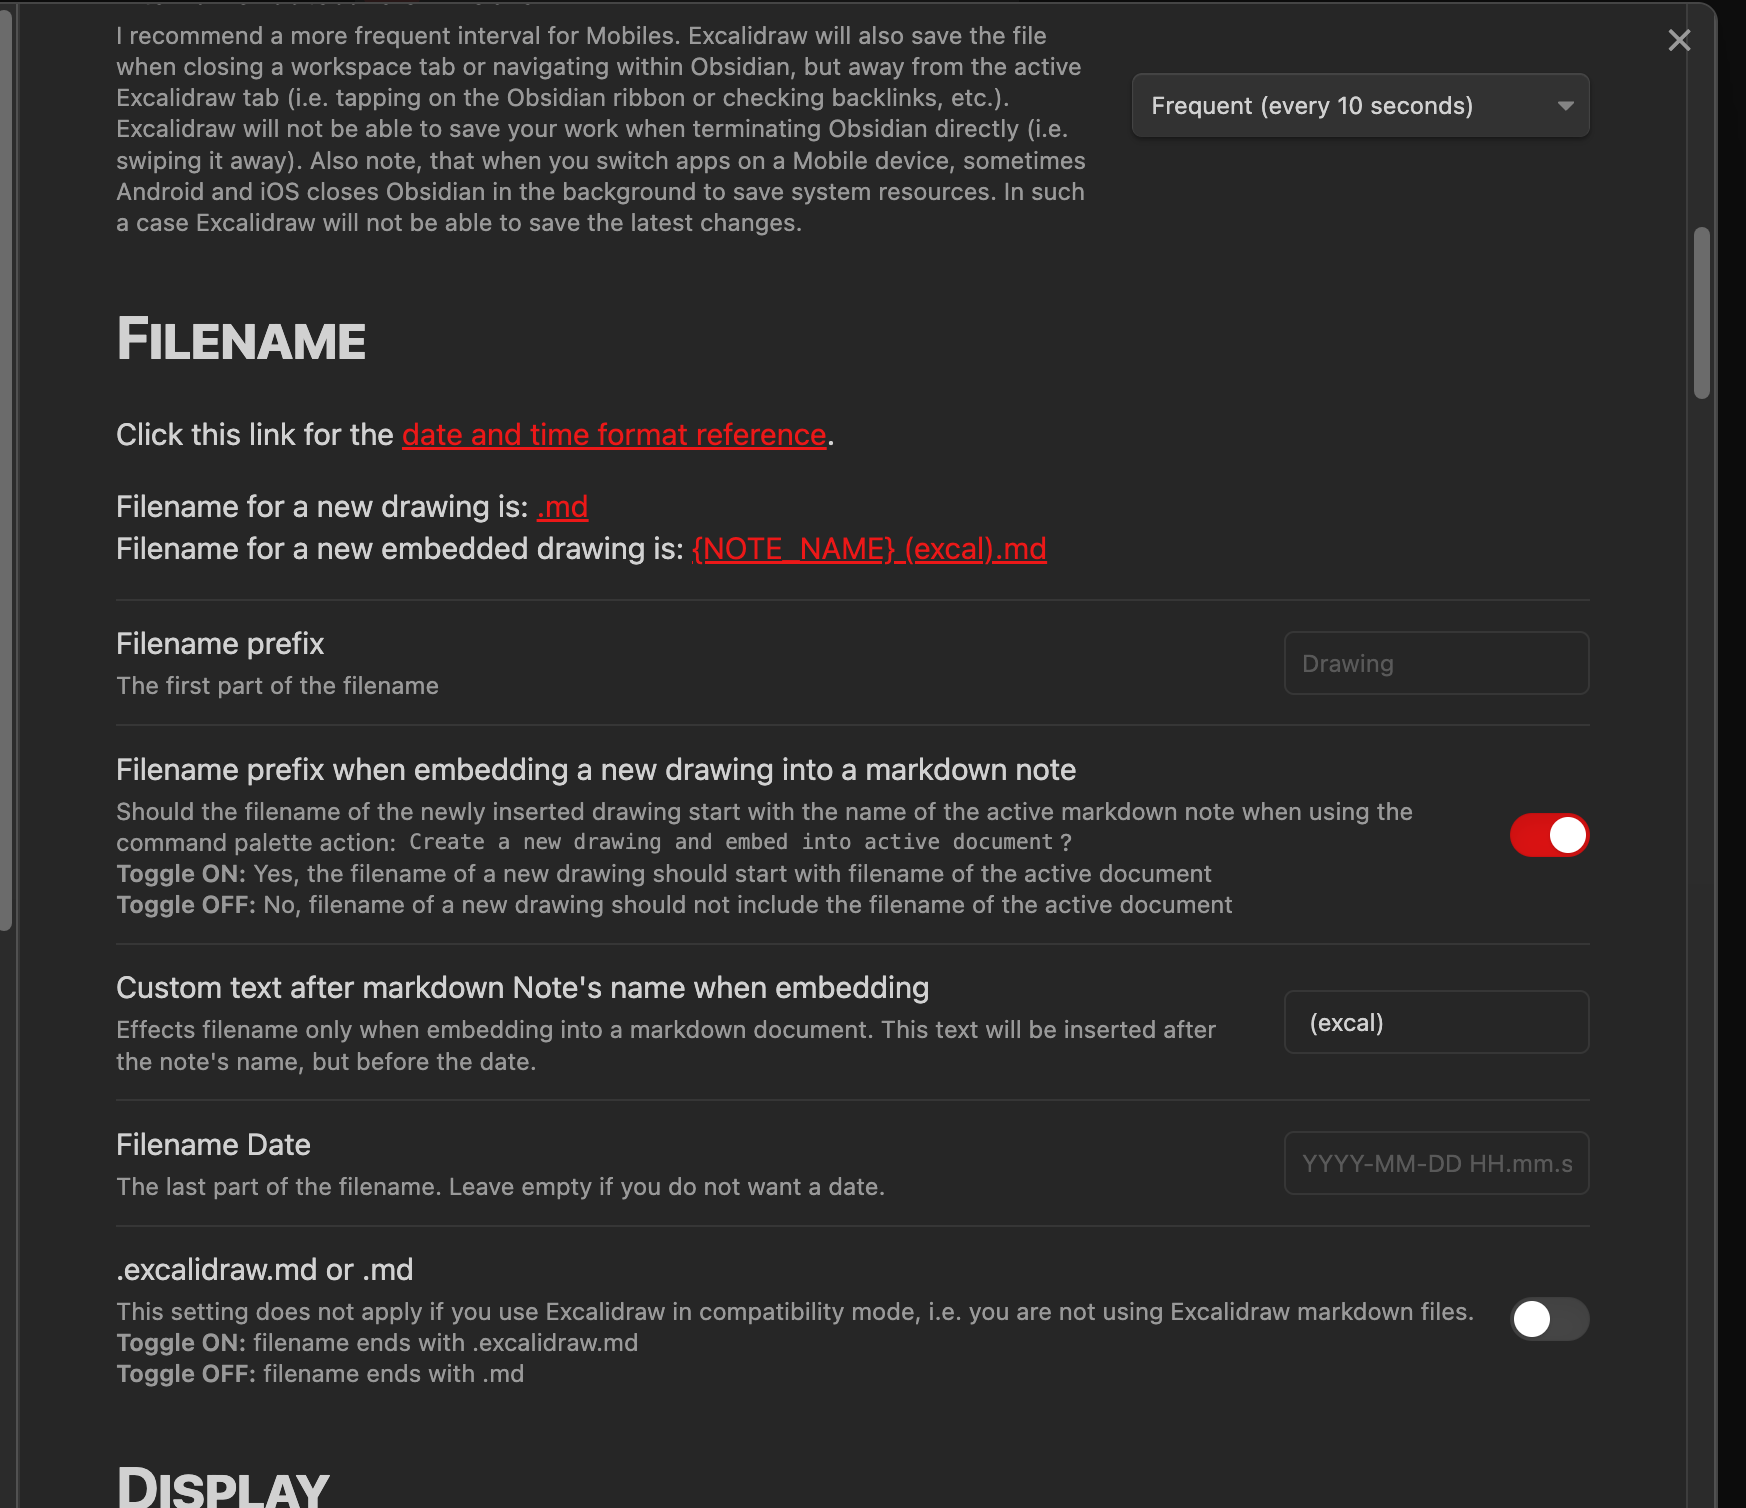The width and height of the screenshot is (1746, 1508).
Task: Click the "Filename" section heading
Action: pos(240,338)
